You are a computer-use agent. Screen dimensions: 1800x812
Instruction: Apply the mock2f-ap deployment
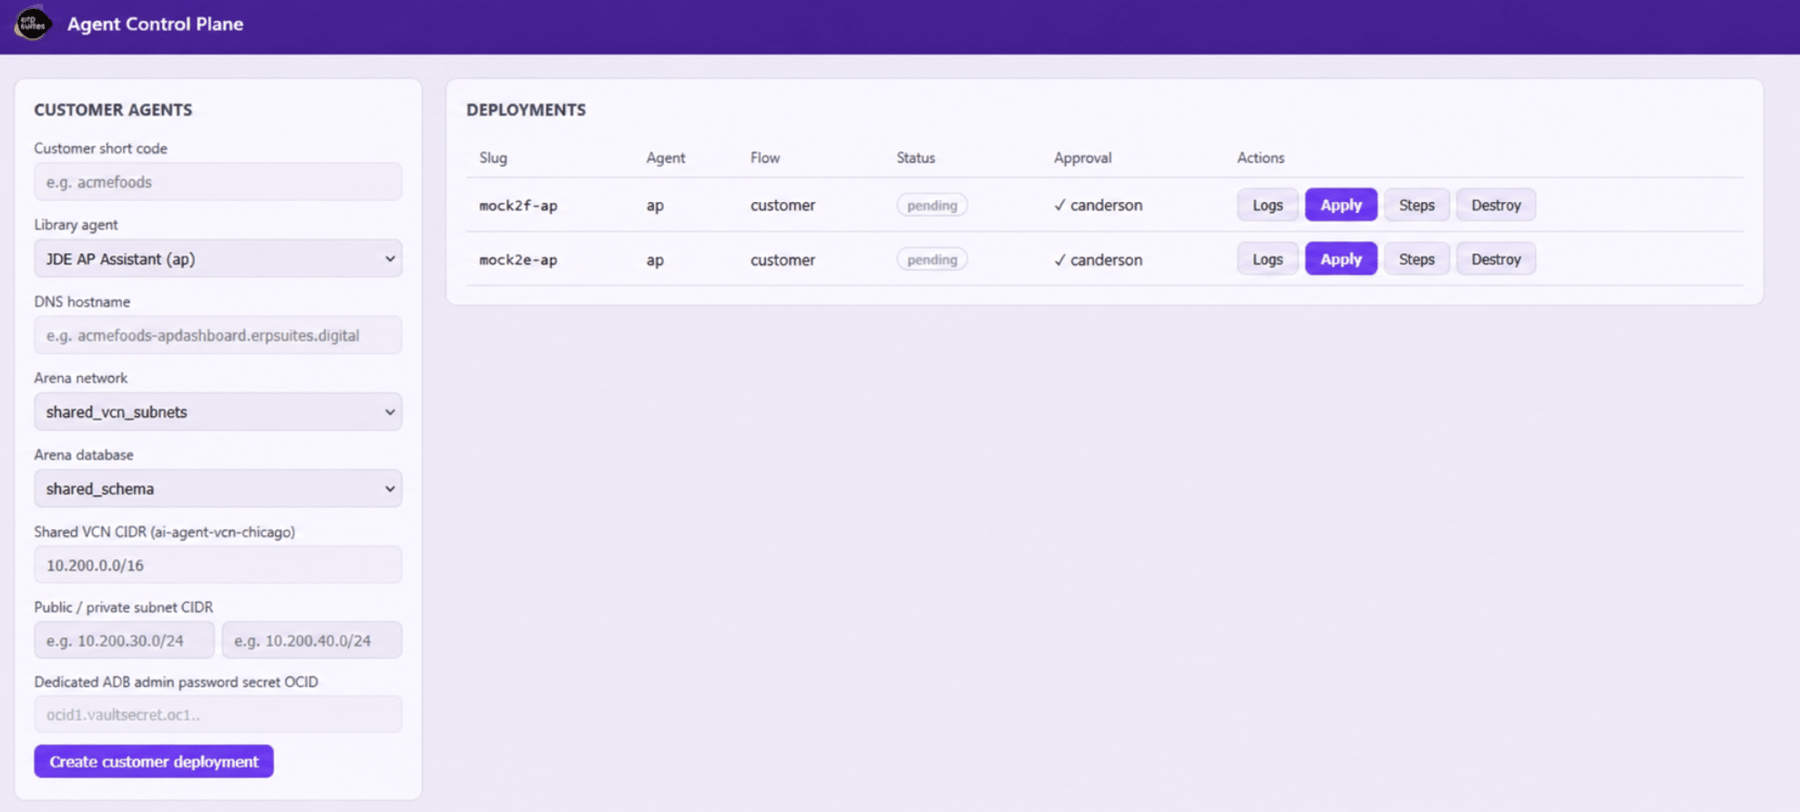(x=1341, y=205)
